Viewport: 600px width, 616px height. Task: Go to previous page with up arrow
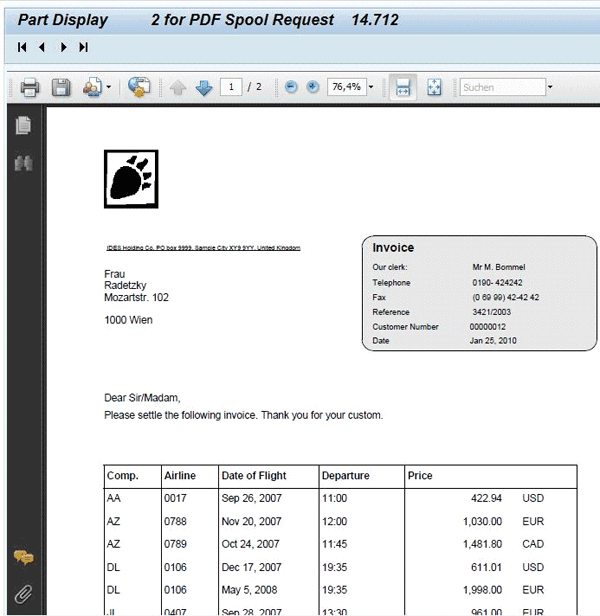tap(178, 88)
